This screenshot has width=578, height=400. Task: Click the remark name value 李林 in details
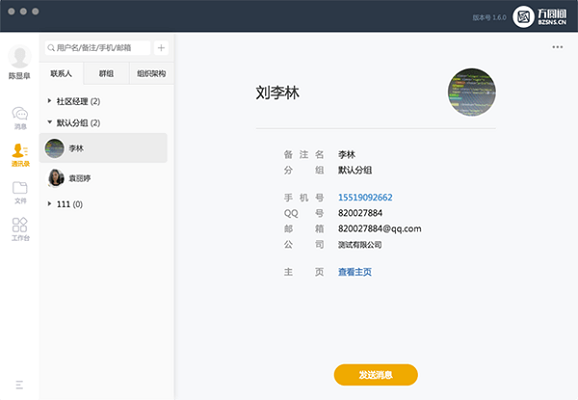[347, 154]
